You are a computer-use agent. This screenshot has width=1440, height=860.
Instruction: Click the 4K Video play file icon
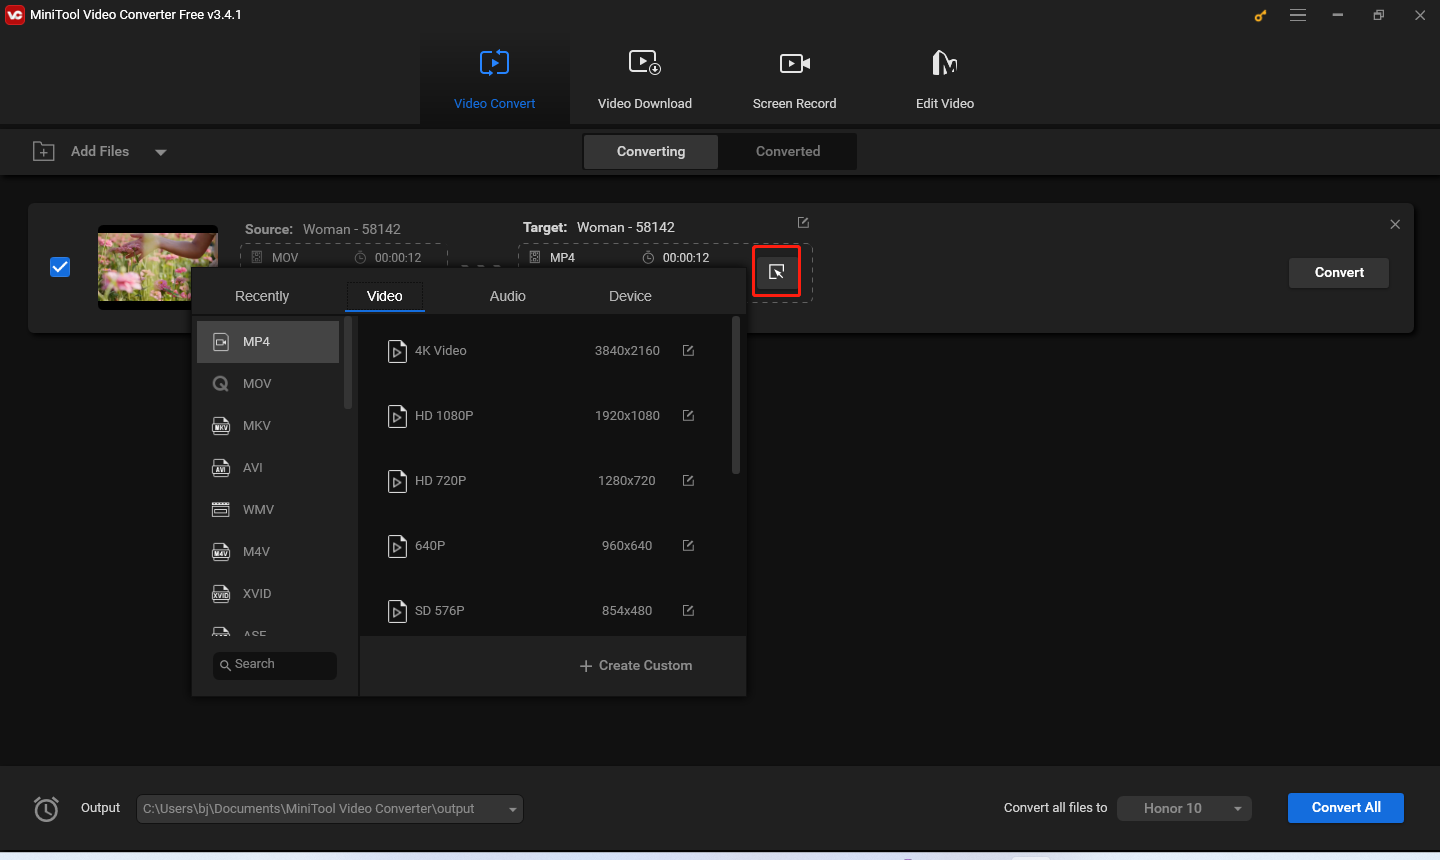coord(397,351)
